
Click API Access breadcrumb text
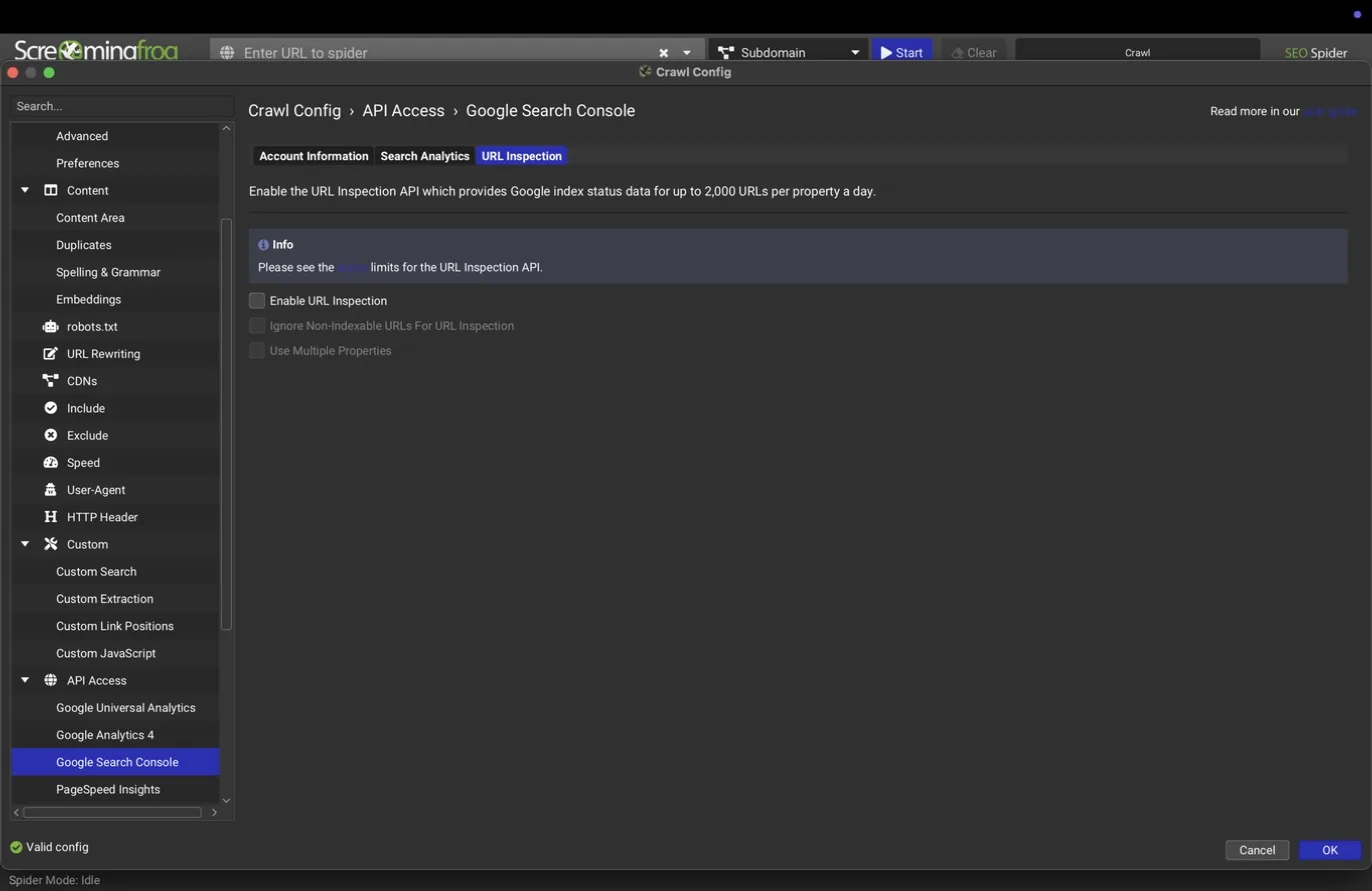coord(403,111)
